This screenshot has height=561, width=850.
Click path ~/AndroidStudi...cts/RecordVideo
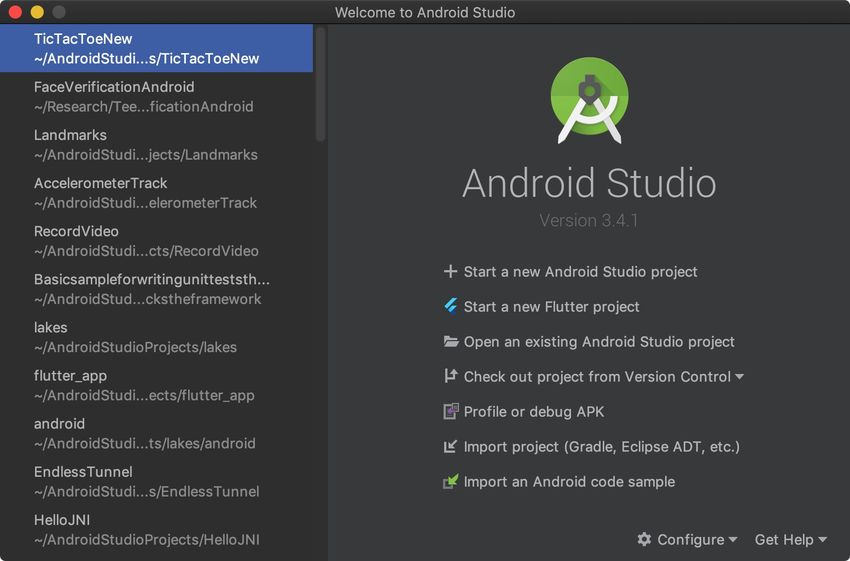pyautogui.click(x=146, y=251)
